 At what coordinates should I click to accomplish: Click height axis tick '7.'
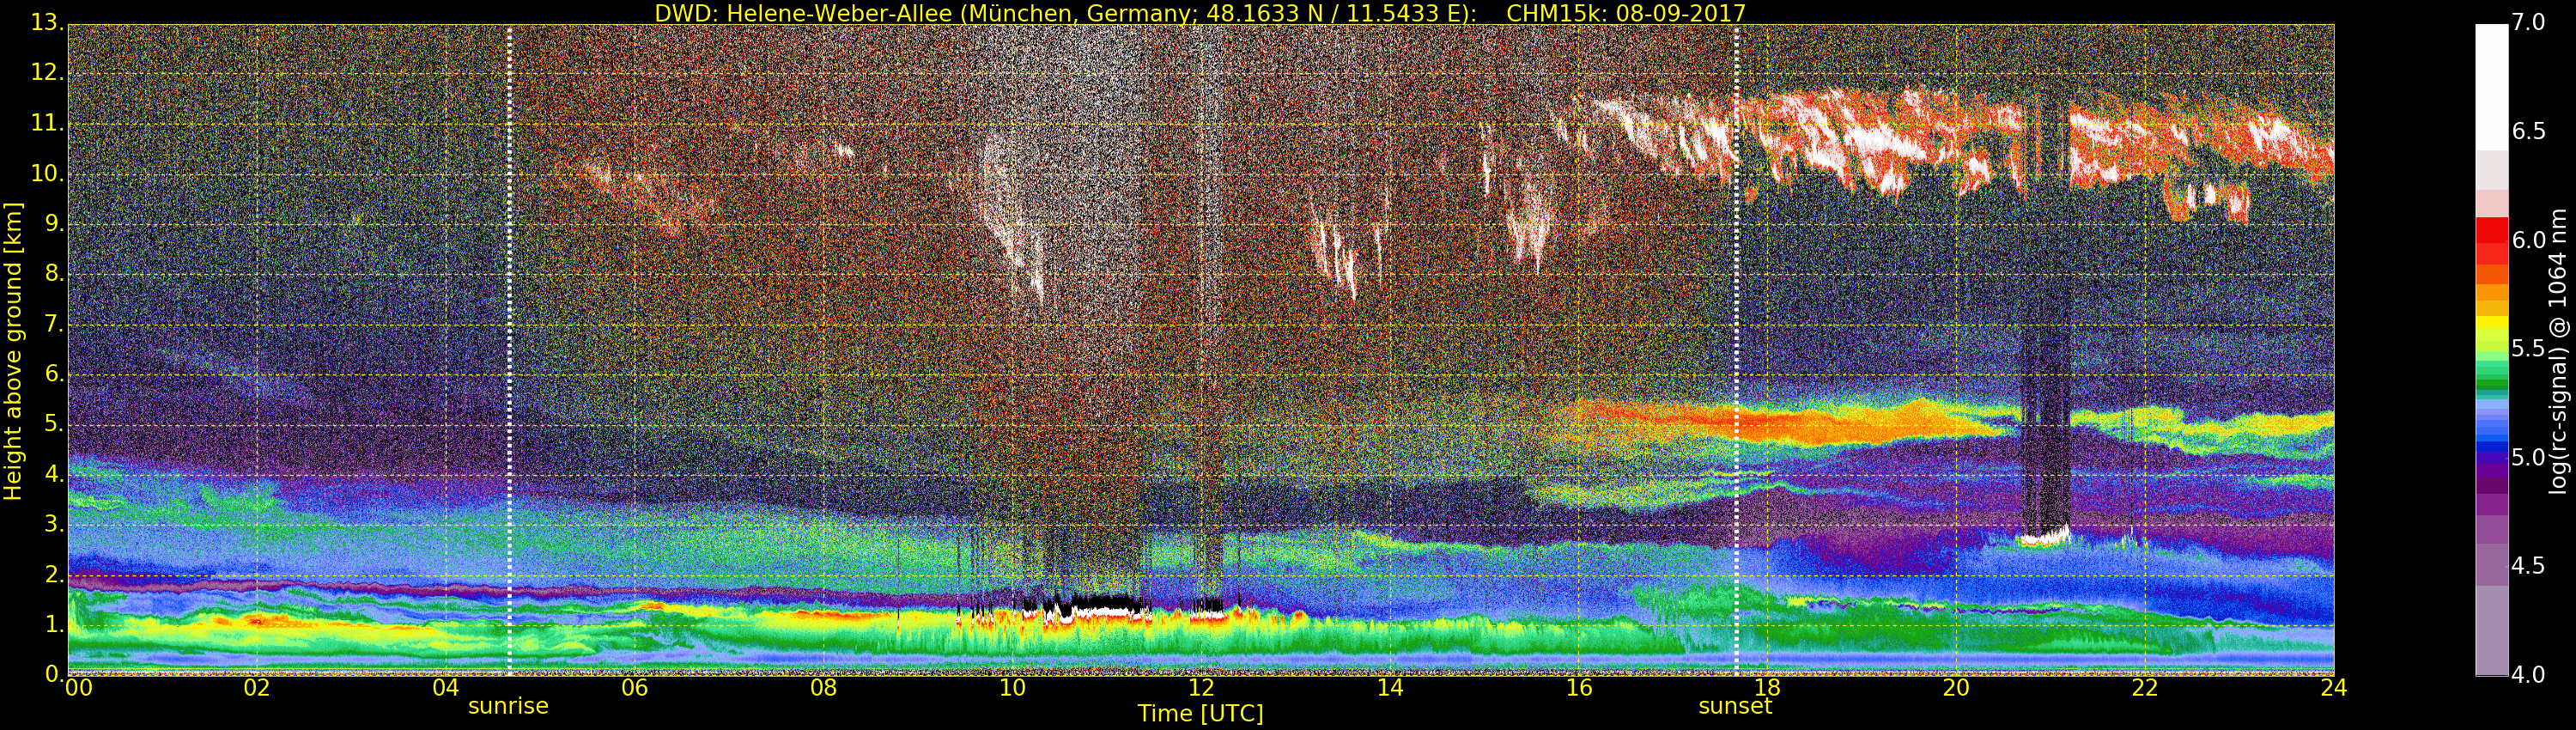(x=53, y=324)
